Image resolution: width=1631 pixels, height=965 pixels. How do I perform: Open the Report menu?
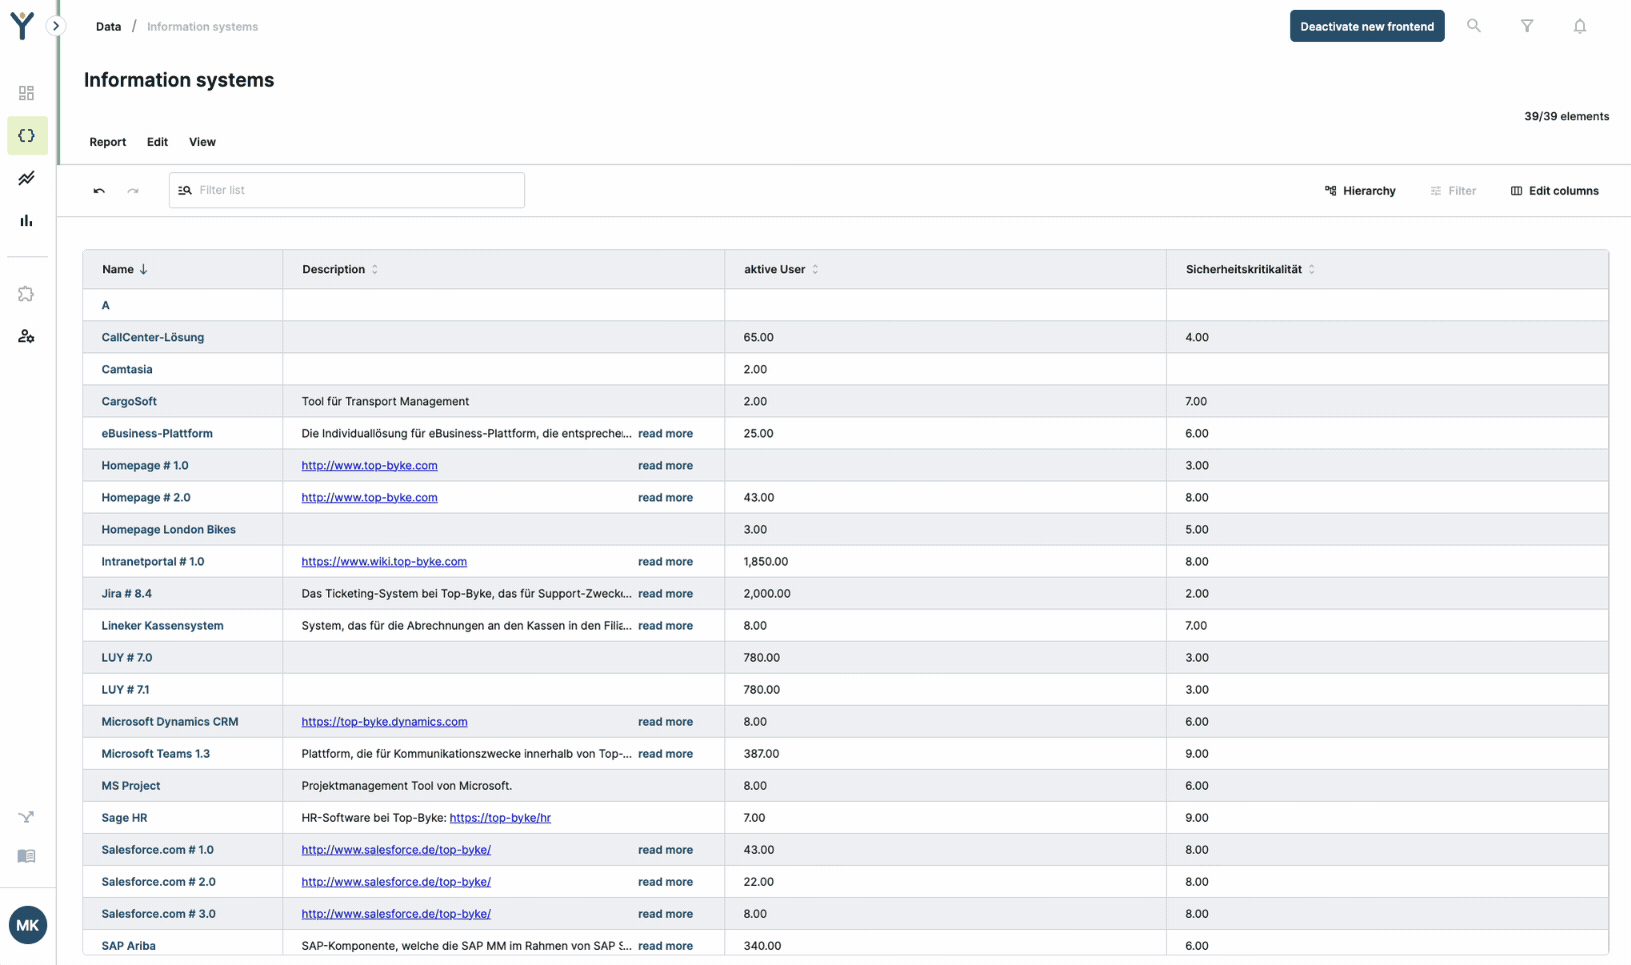point(108,142)
